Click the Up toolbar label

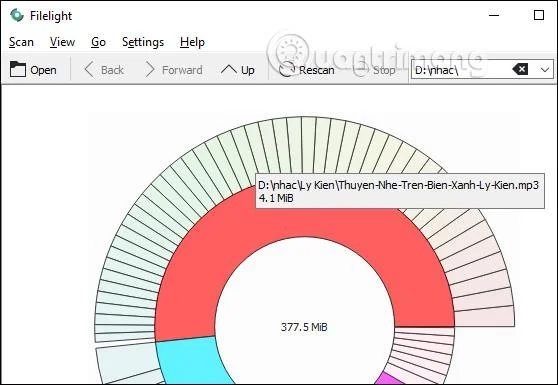pyautogui.click(x=248, y=70)
